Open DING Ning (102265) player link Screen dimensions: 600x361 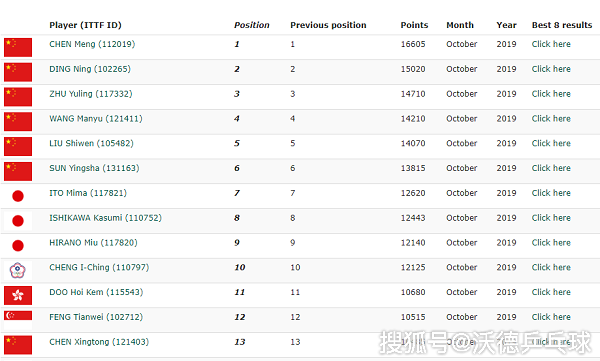click(90, 69)
